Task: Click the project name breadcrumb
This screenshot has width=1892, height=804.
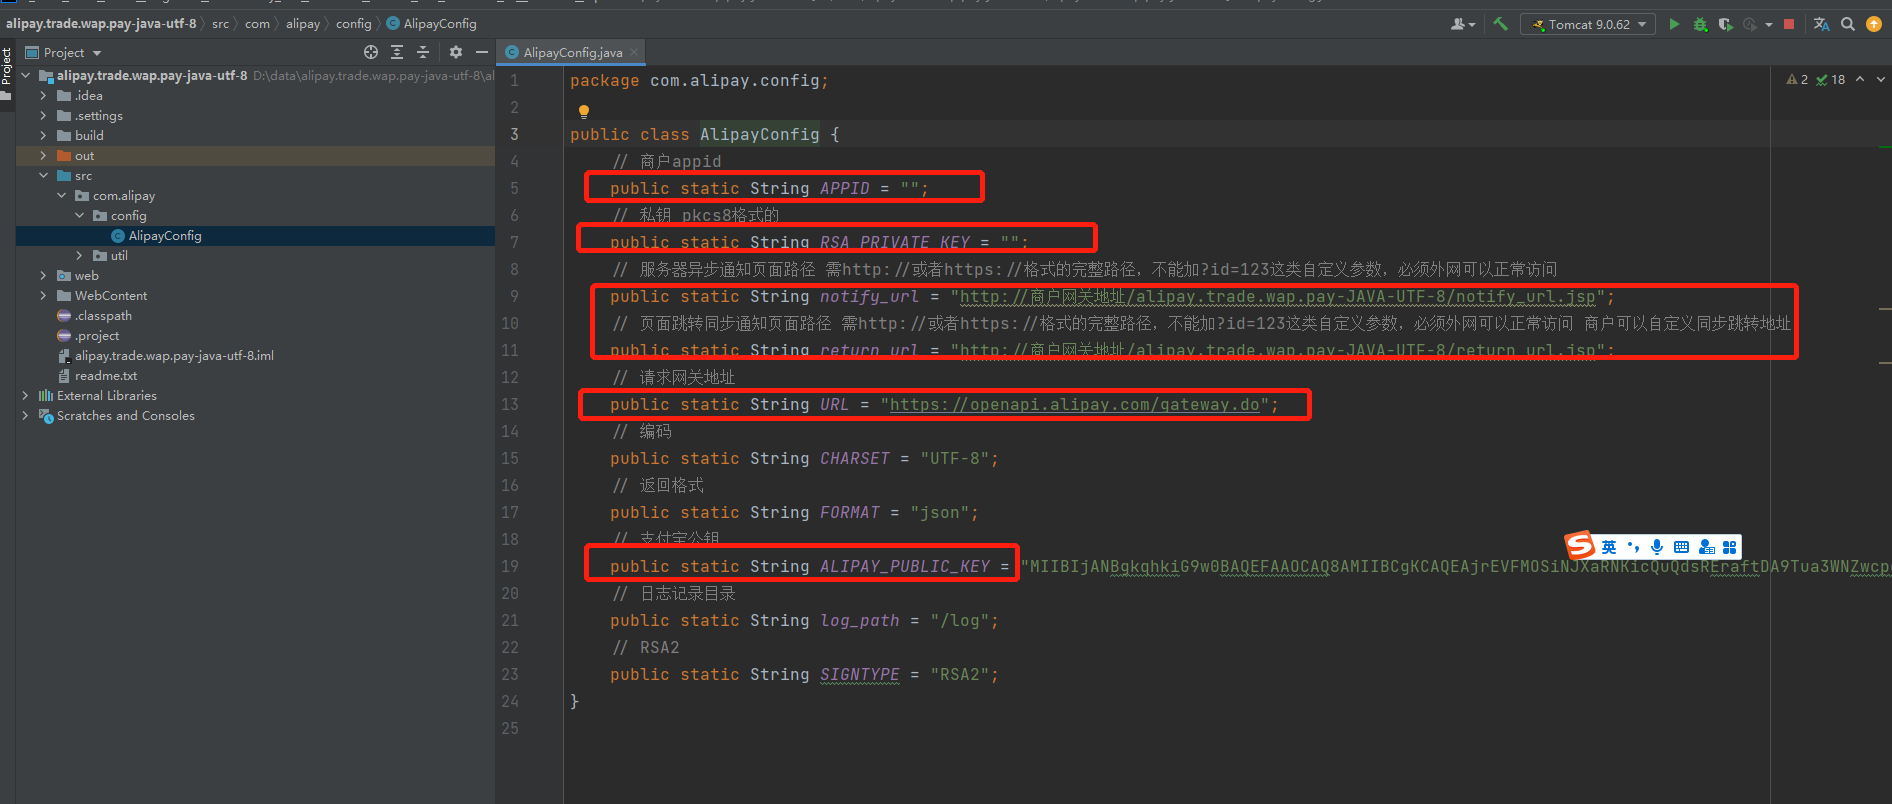Action: (x=101, y=24)
